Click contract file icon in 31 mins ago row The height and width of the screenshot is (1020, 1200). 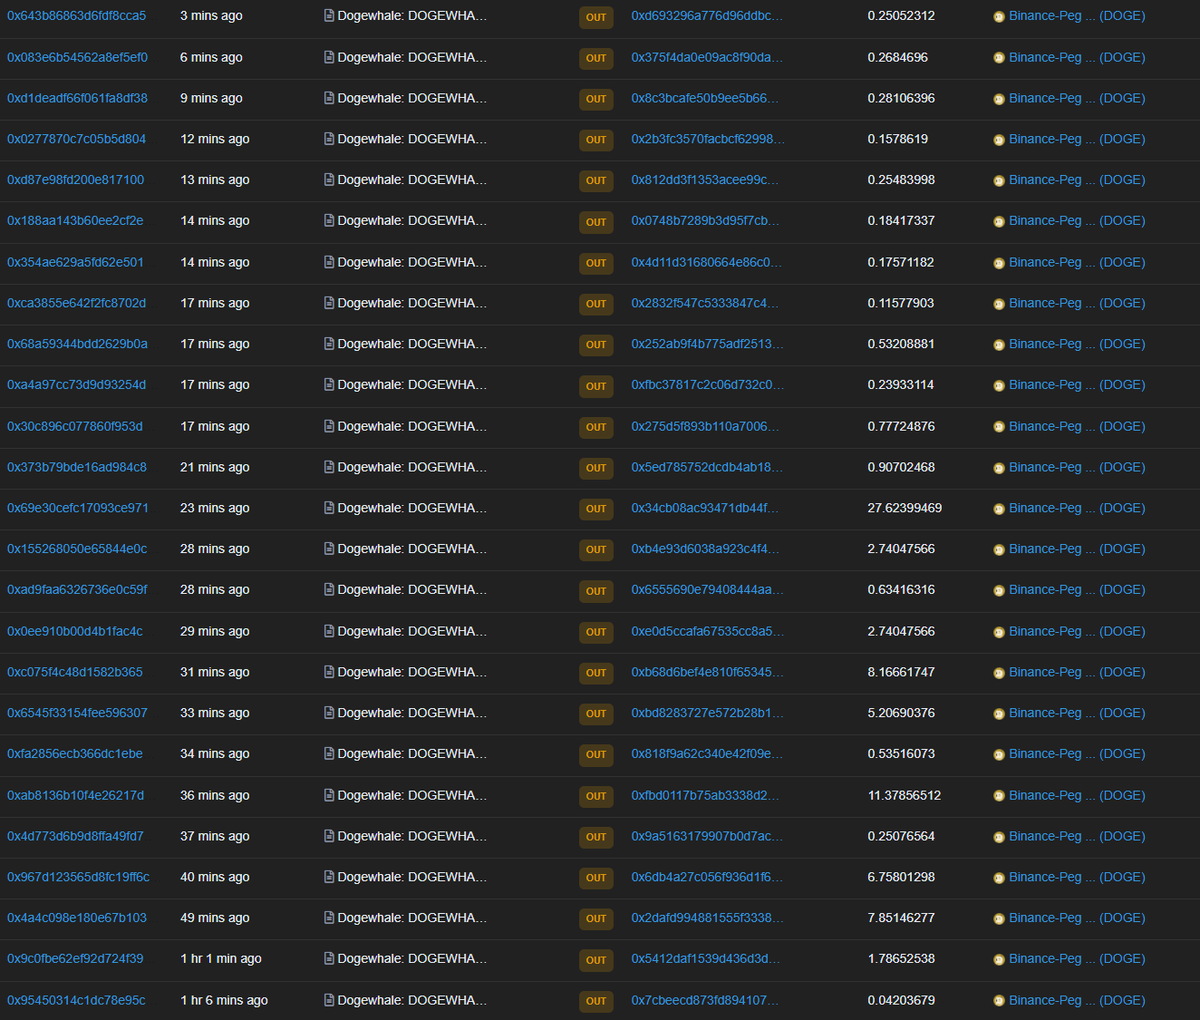329,672
